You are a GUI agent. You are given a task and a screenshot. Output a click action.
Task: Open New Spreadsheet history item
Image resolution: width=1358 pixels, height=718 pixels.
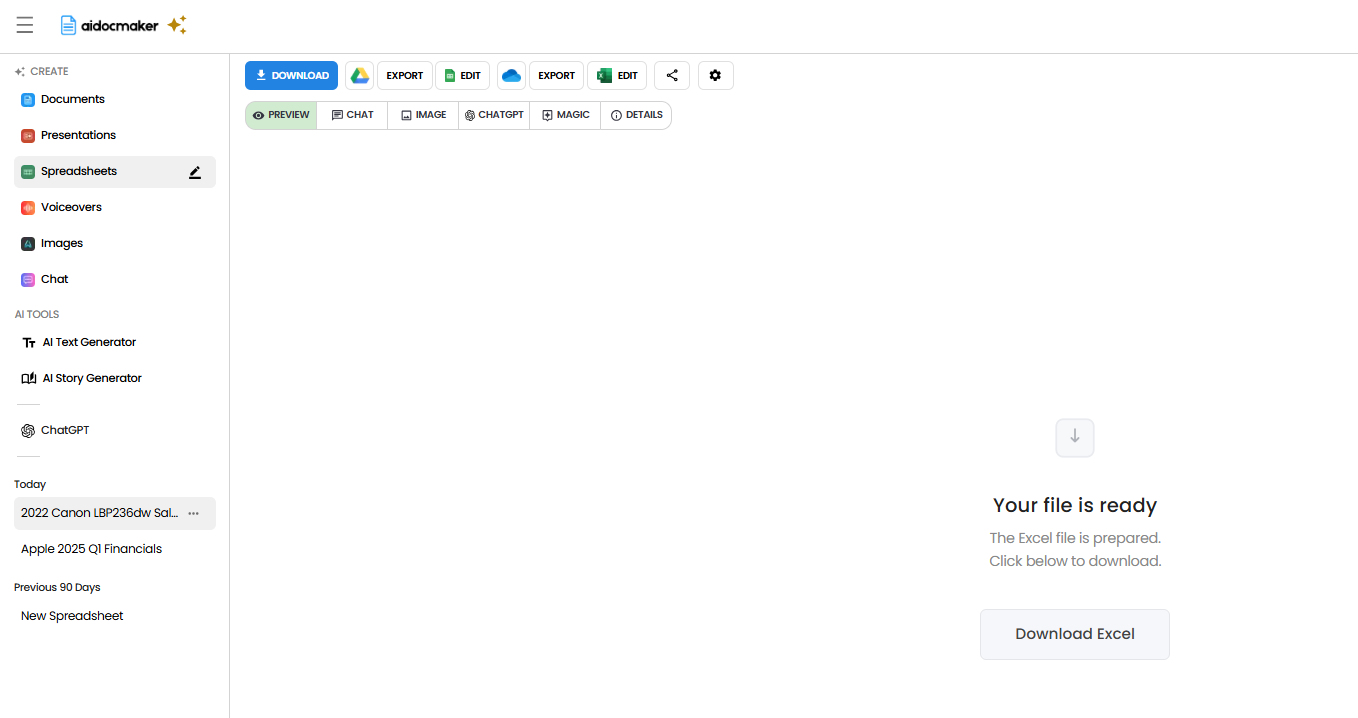point(115,616)
